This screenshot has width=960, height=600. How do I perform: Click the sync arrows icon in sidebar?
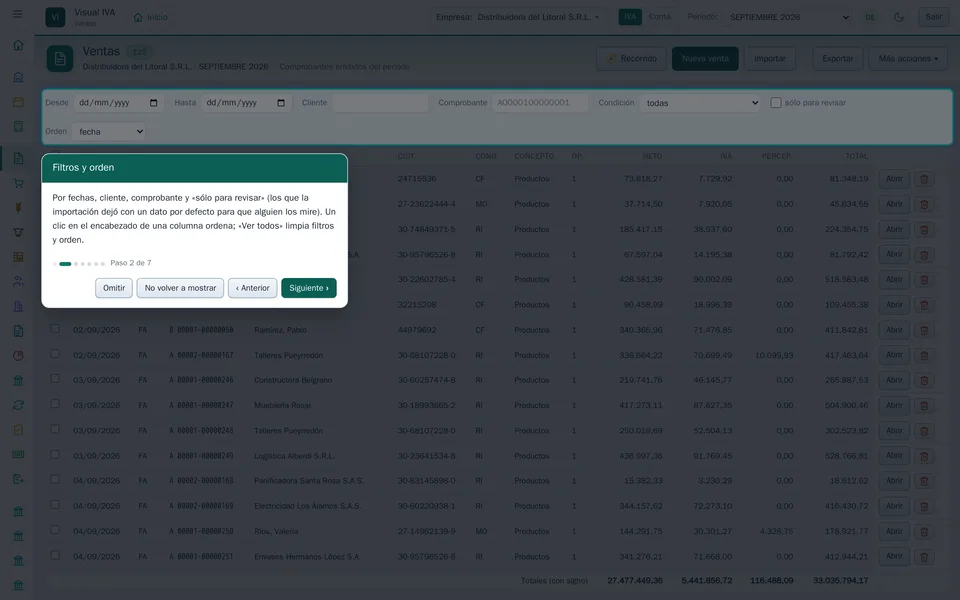(18, 405)
